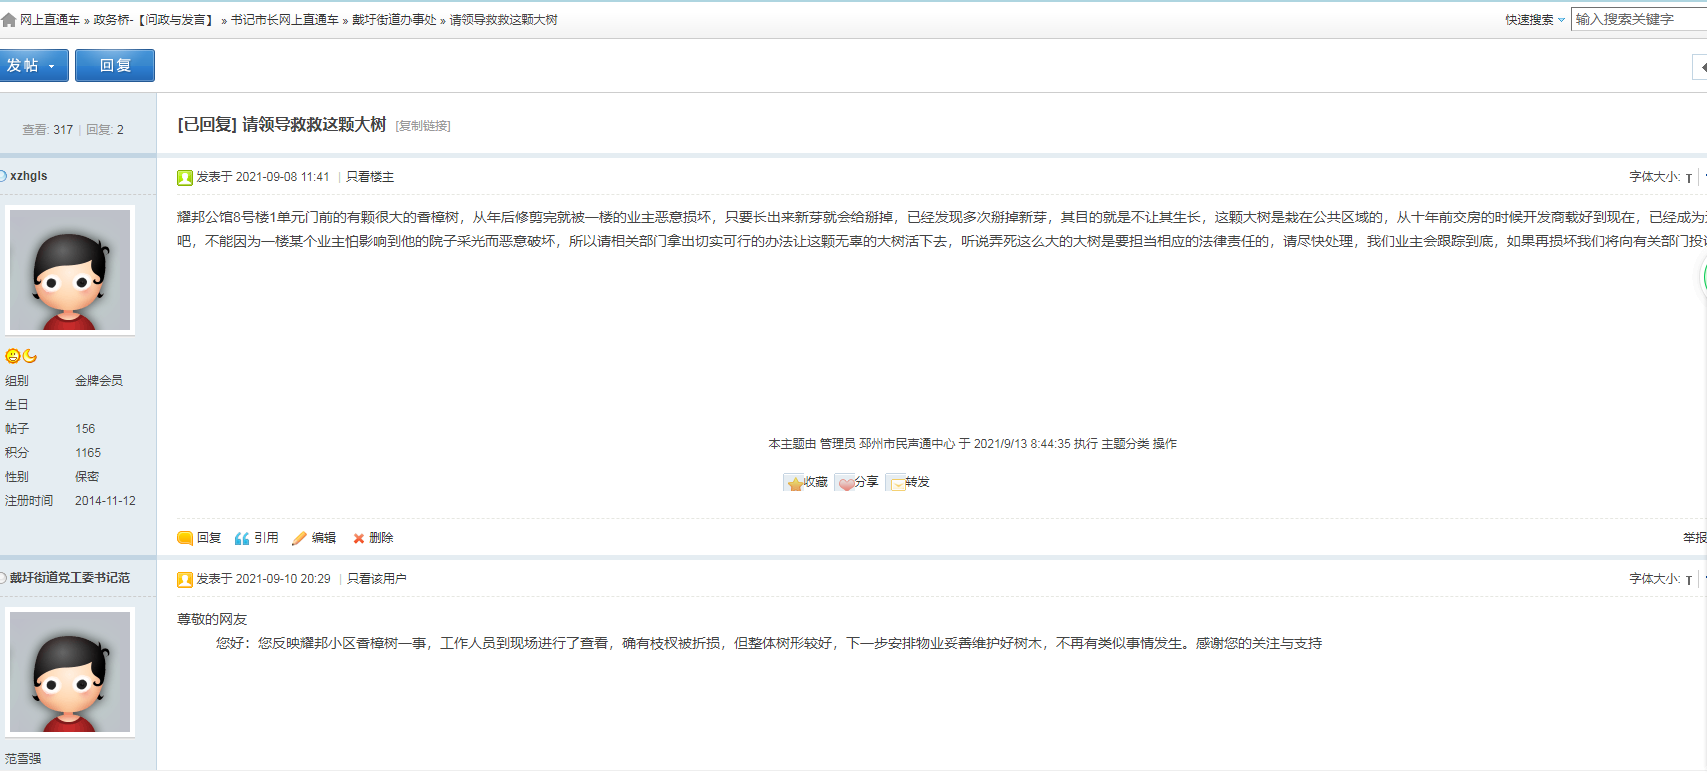Open the 戴圩街道办事处 breadcrumb section
Image resolution: width=1707 pixels, height=773 pixels.
click(x=394, y=20)
